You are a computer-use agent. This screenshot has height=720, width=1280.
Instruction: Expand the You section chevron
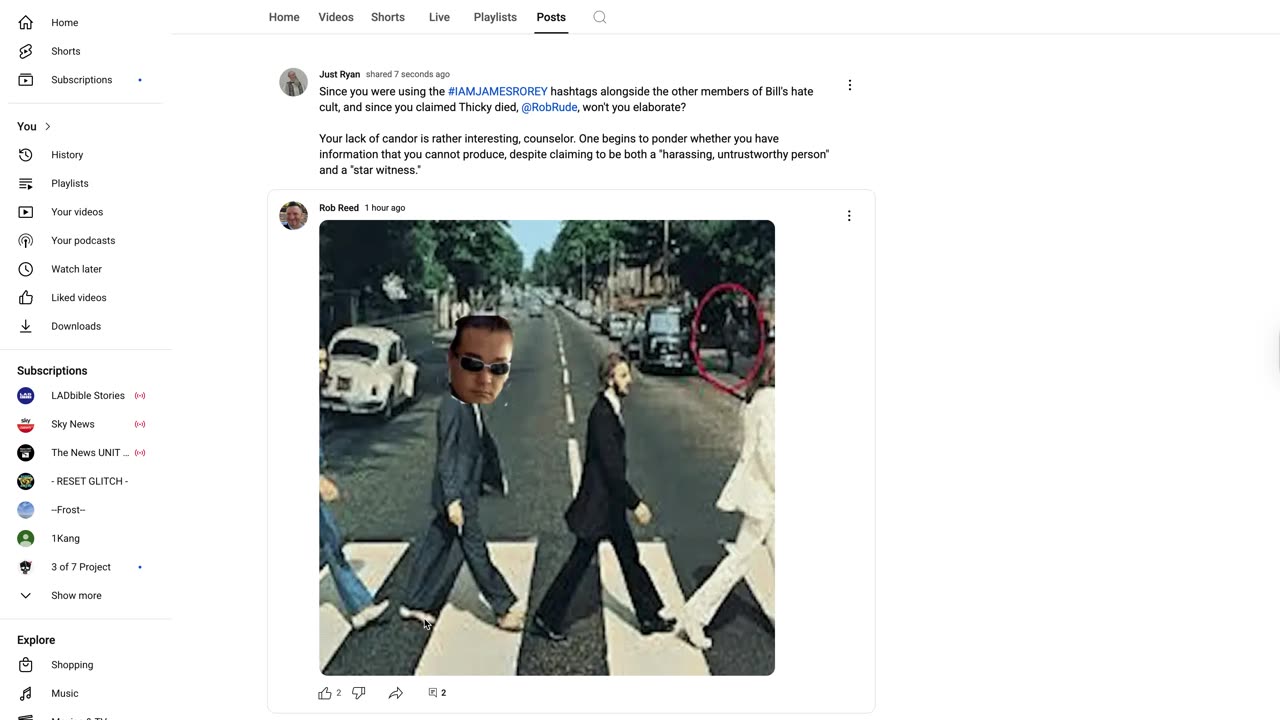(47, 127)
